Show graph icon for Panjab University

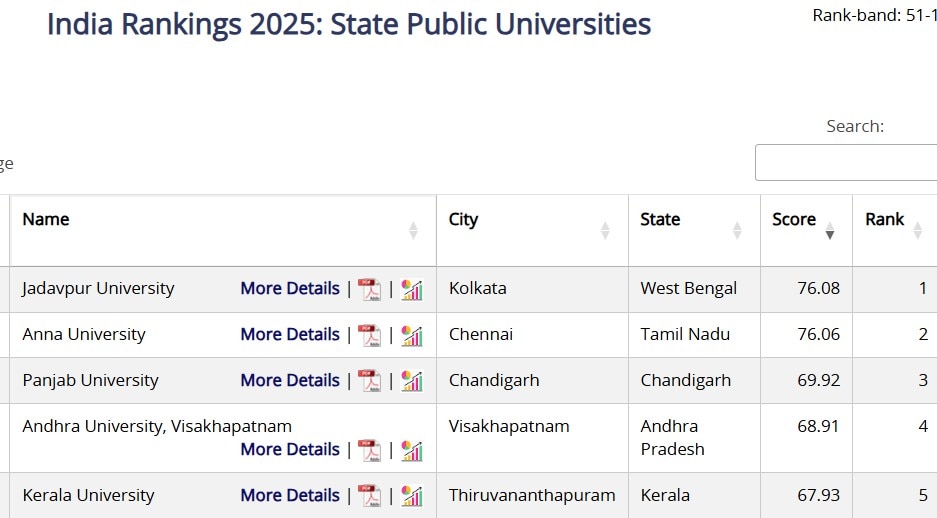click(412, 381)
